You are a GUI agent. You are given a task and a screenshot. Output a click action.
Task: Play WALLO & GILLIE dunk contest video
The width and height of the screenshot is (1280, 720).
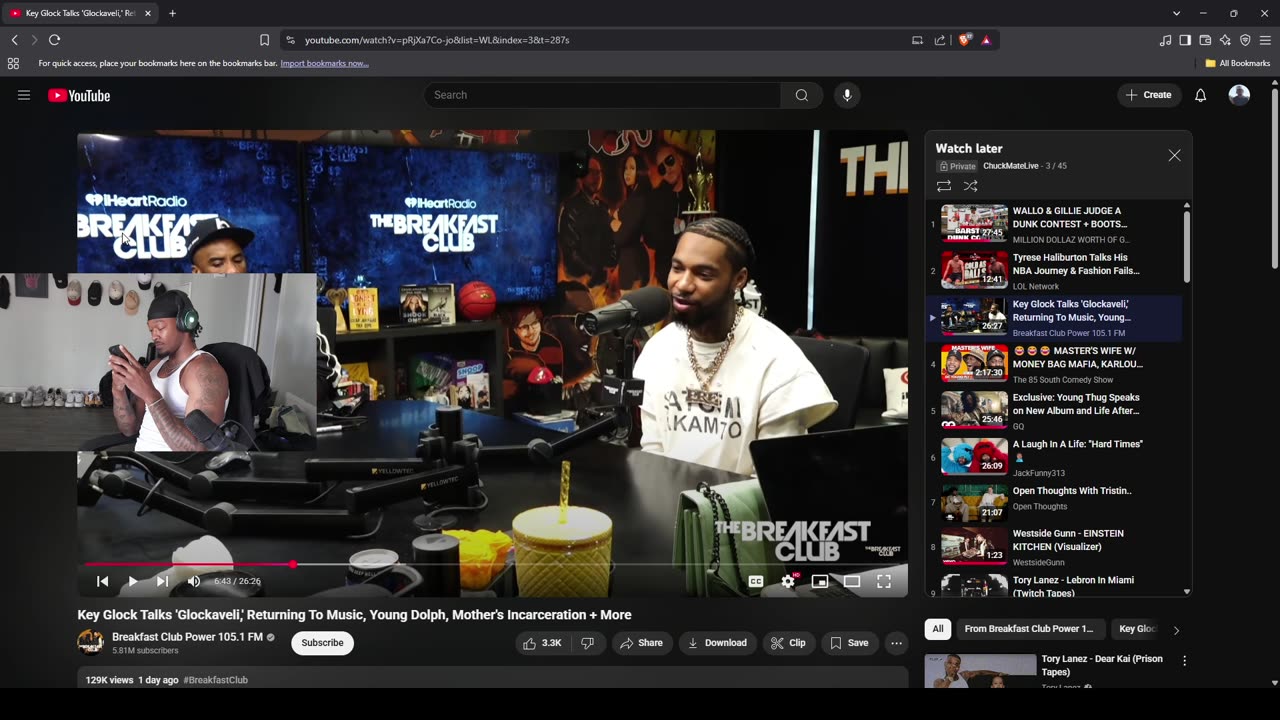pos(1054,224)
